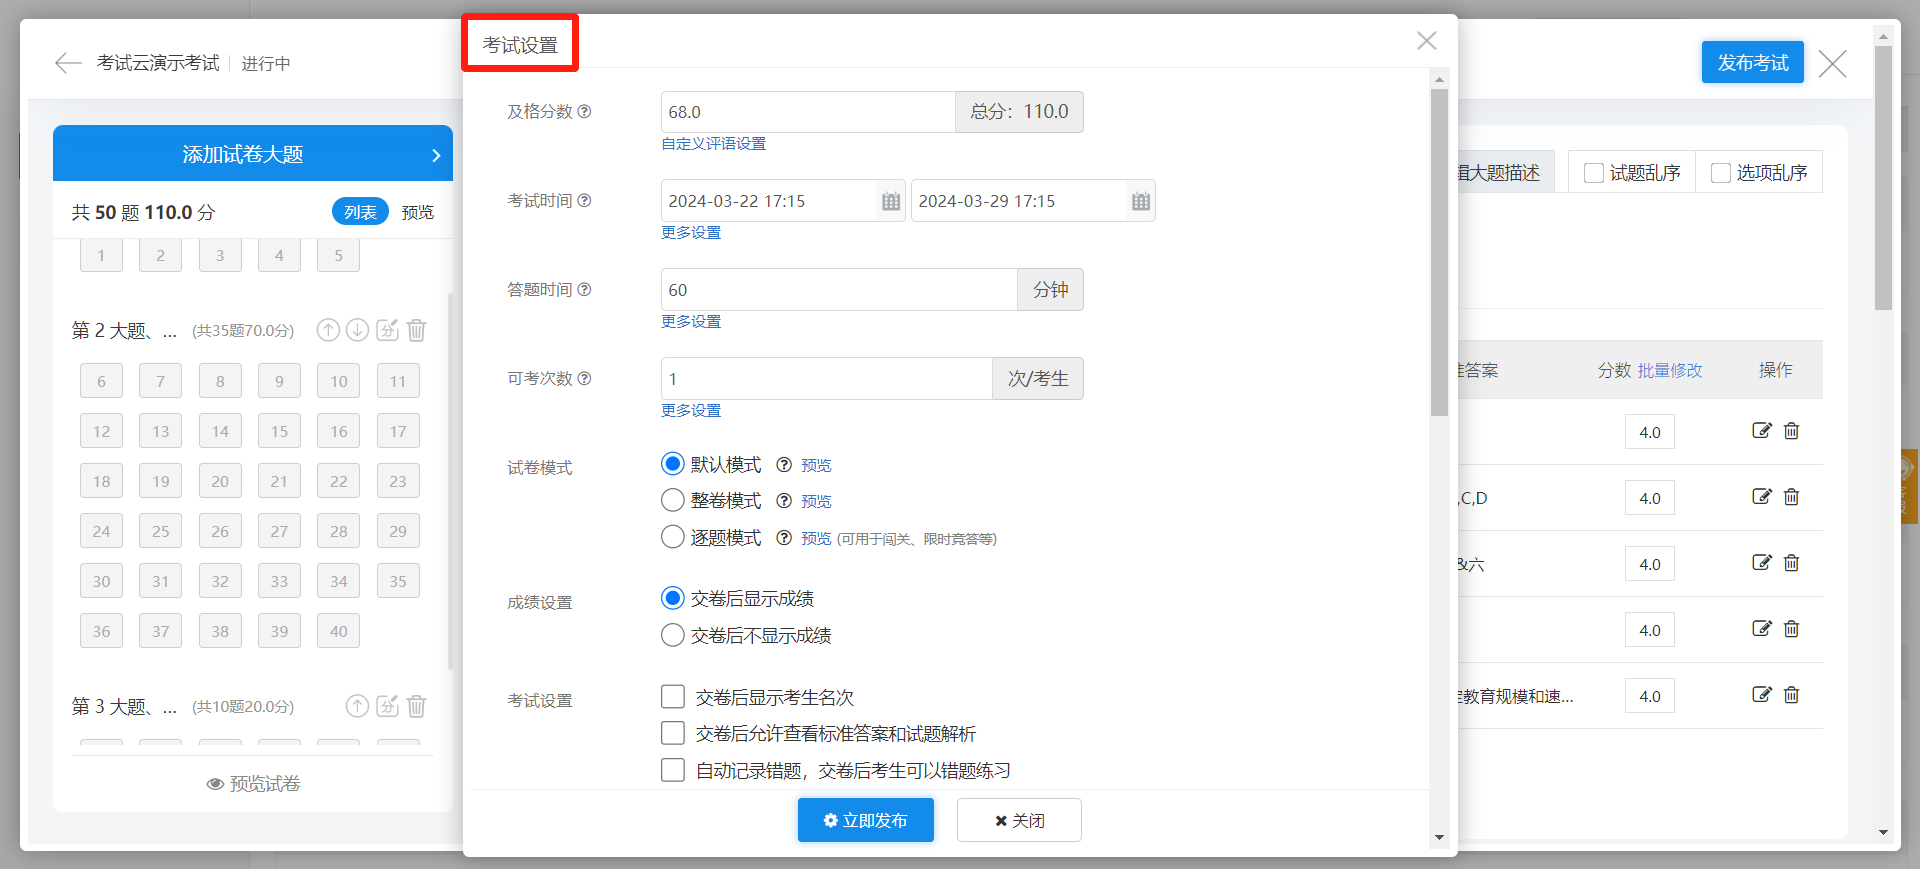This screenshot has height=869, width=1920.
Task: Click help icon beside 整卷模式
Action: pyautogui.click(x=784, y=501)
